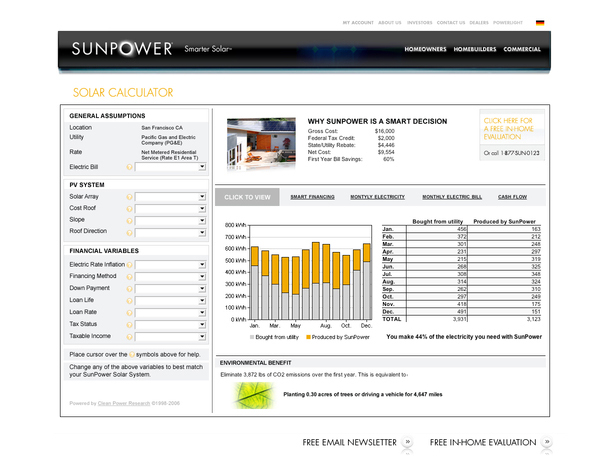Screen dimensions: 600x471
Task: Open the Homeowners navigation menu
Action: pyautogui.click(x=425, y=49)
